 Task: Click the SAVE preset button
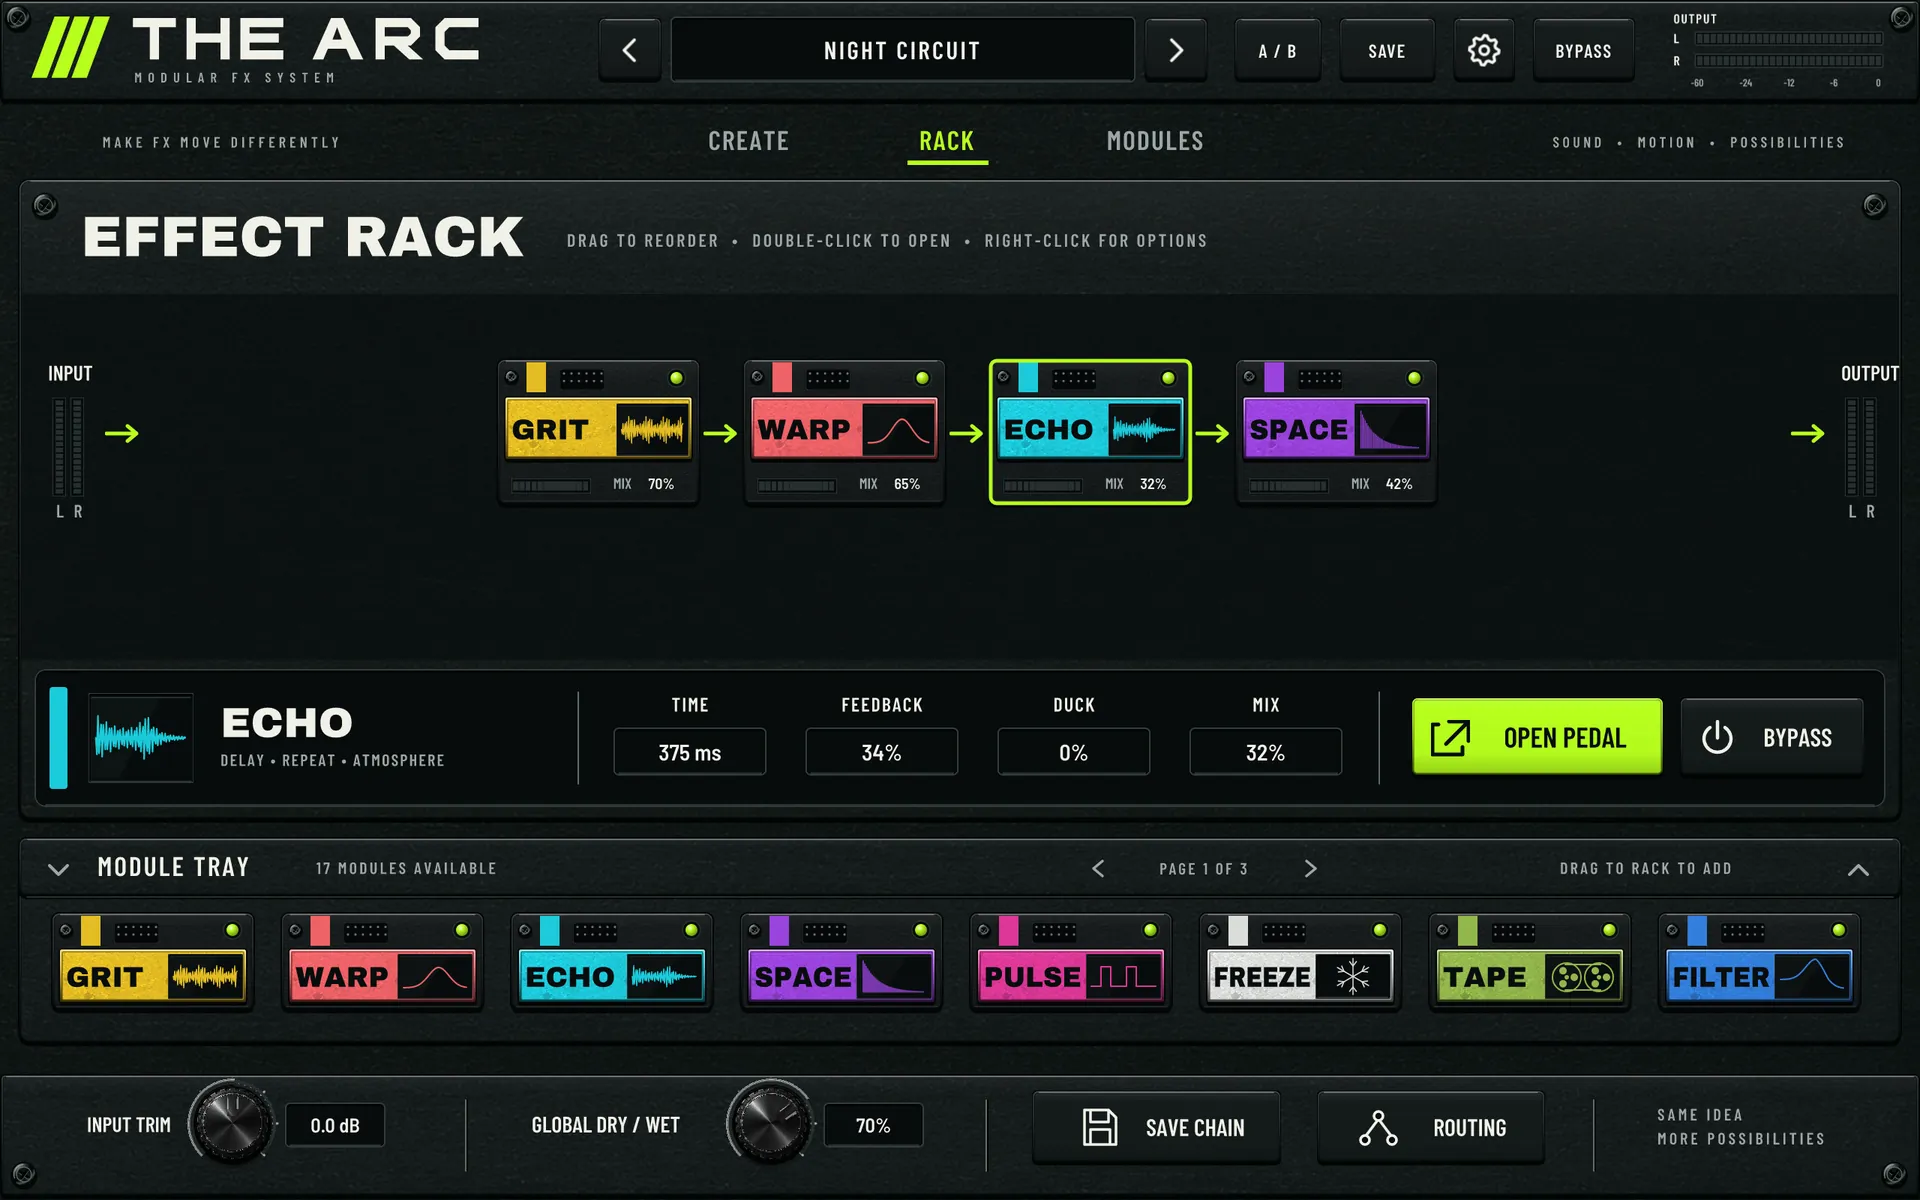(x=1387, y=50)
